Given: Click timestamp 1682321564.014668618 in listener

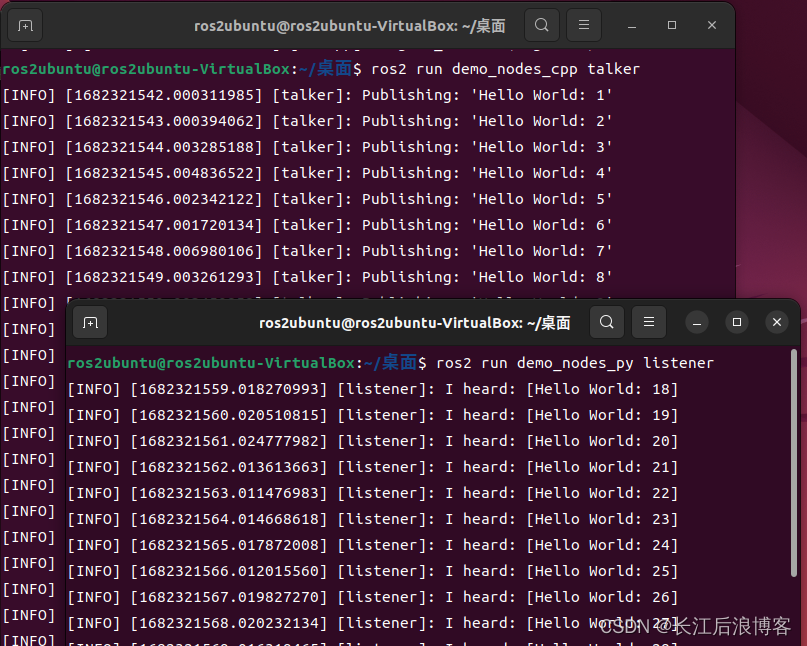Looking at the screenshot, I should point(229,519).
